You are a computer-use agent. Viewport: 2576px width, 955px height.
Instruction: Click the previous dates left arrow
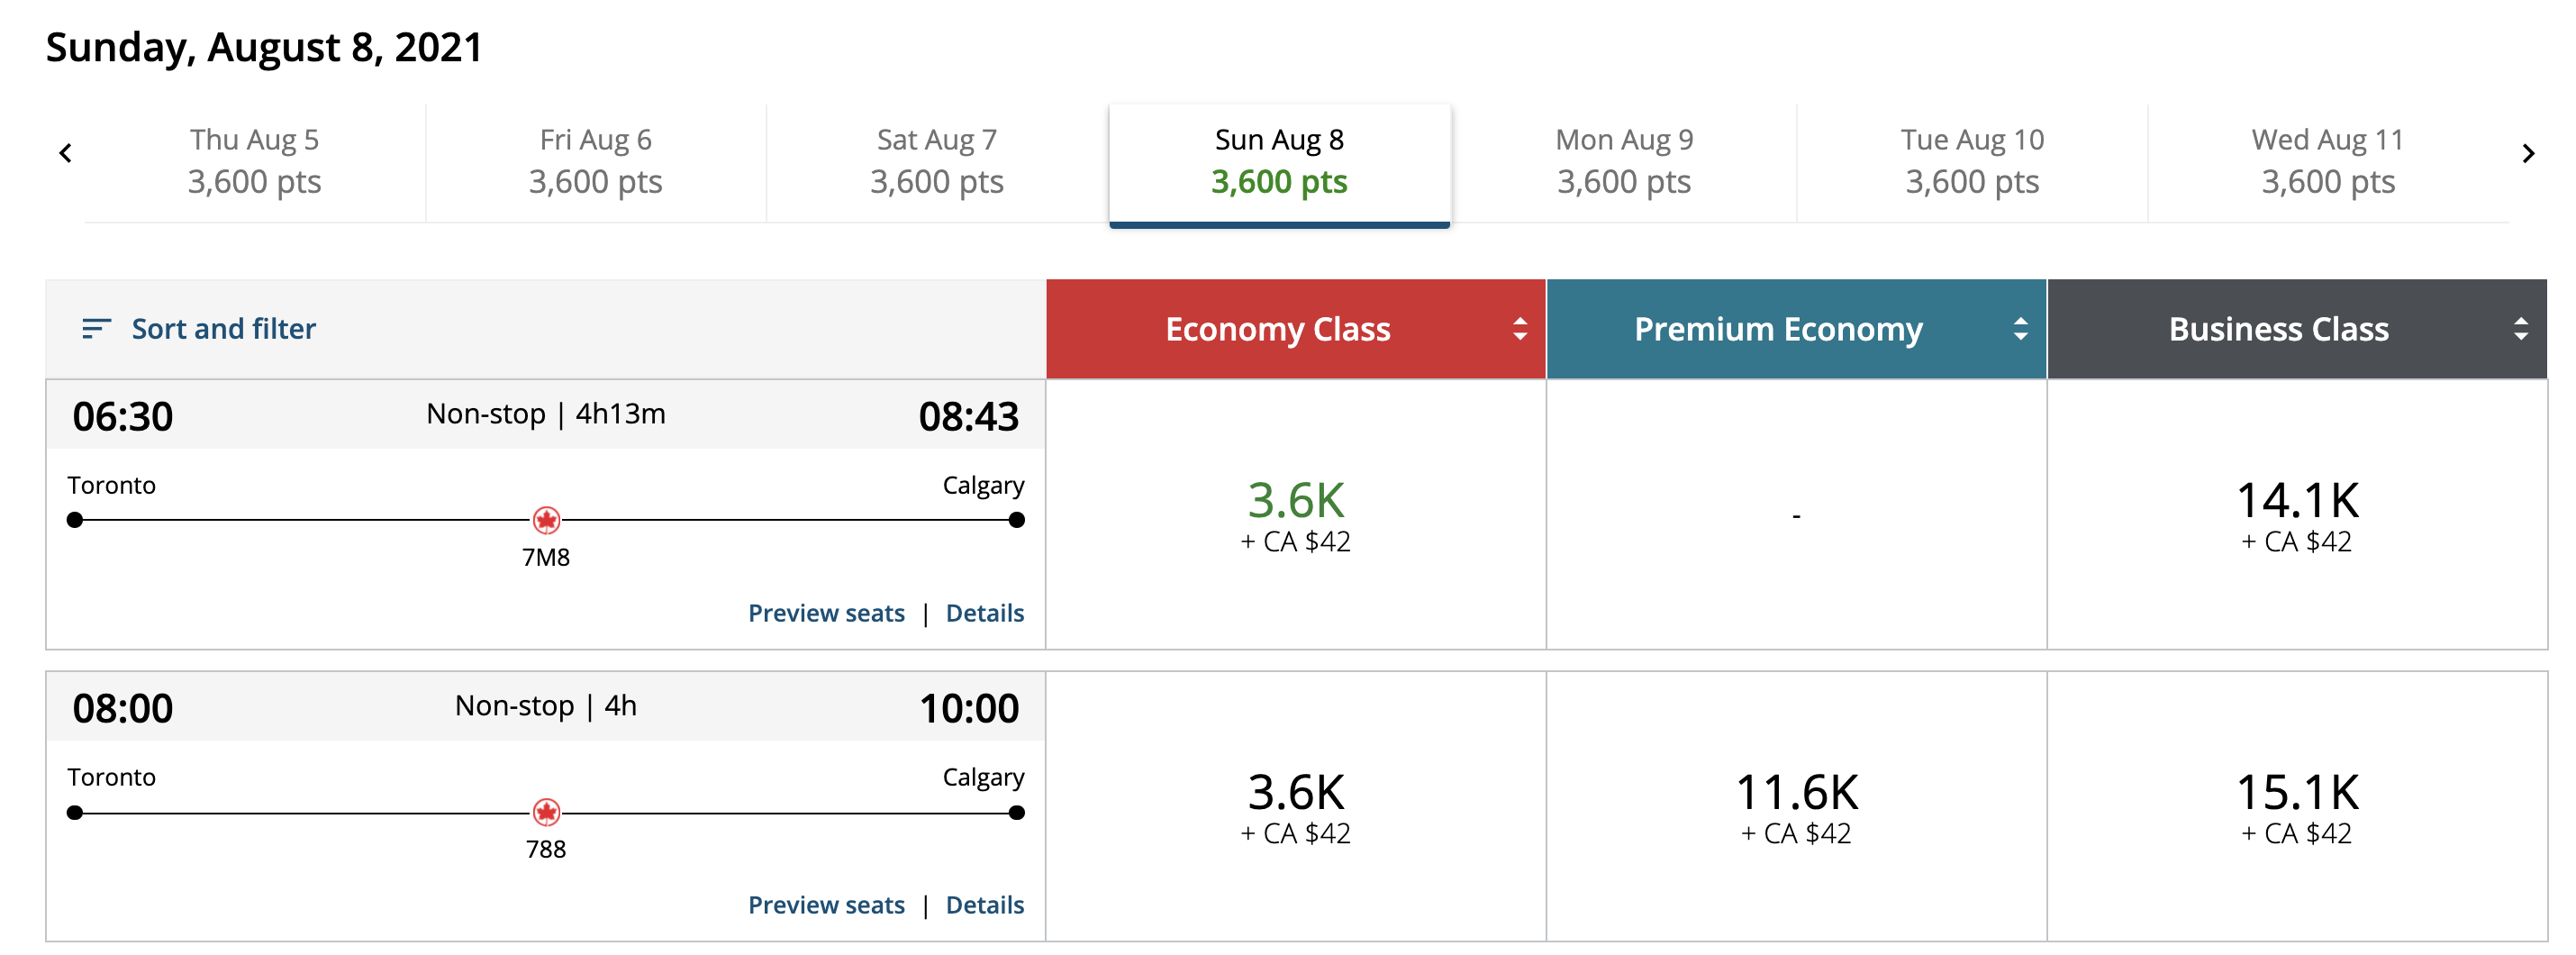(x=66, y=153)
